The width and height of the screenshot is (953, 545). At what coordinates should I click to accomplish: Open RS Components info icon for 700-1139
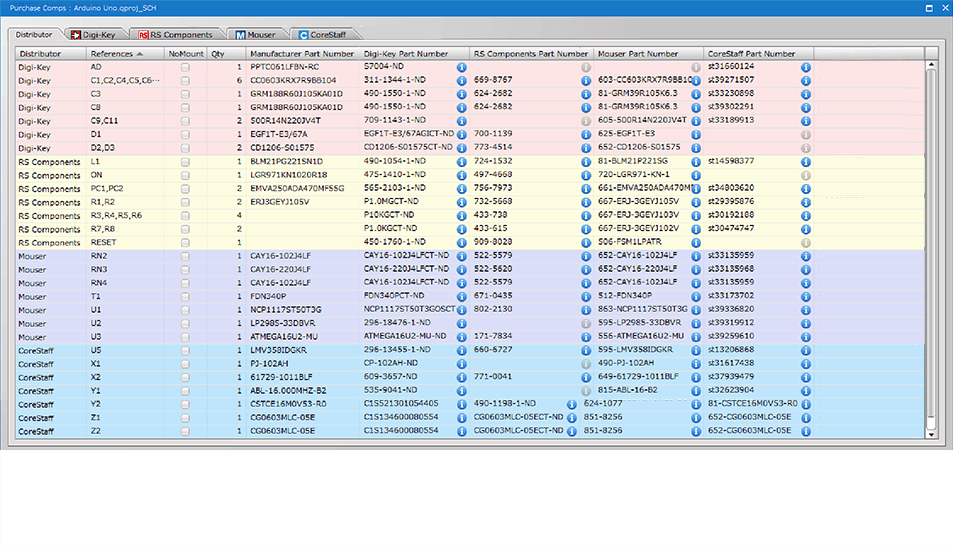pos(586,134)
